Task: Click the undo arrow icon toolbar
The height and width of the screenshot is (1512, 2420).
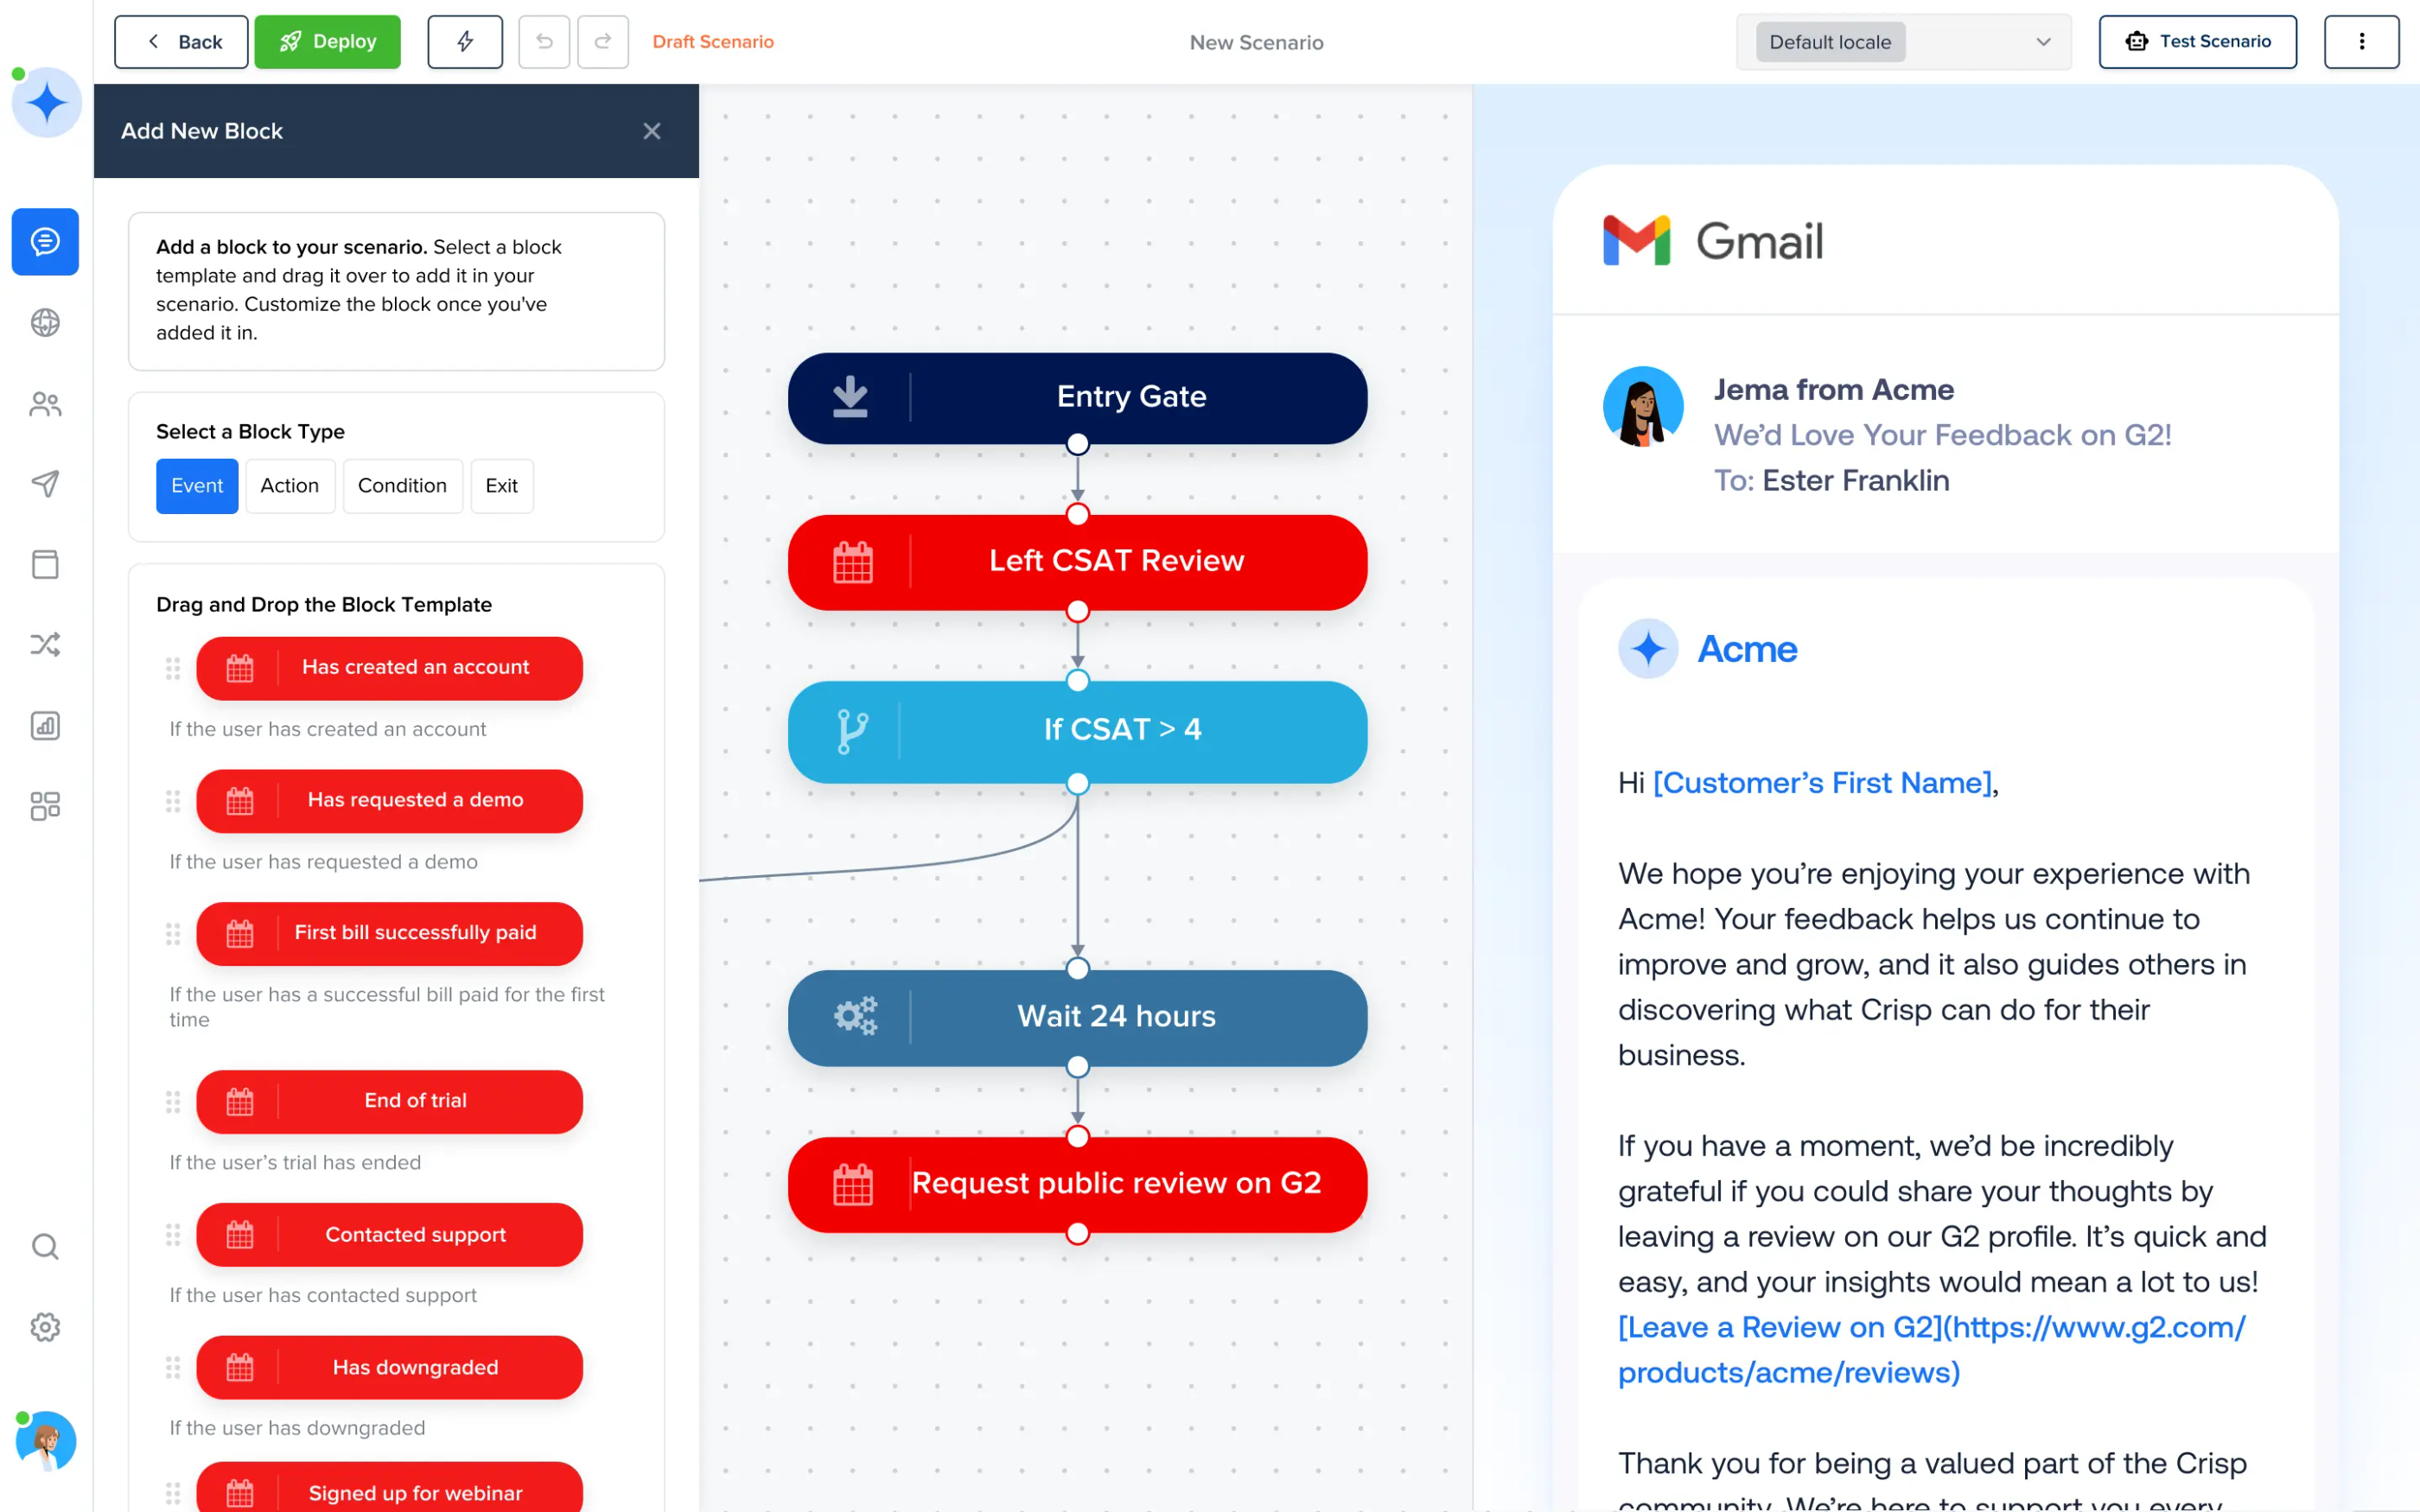Action: pos(544,41)
